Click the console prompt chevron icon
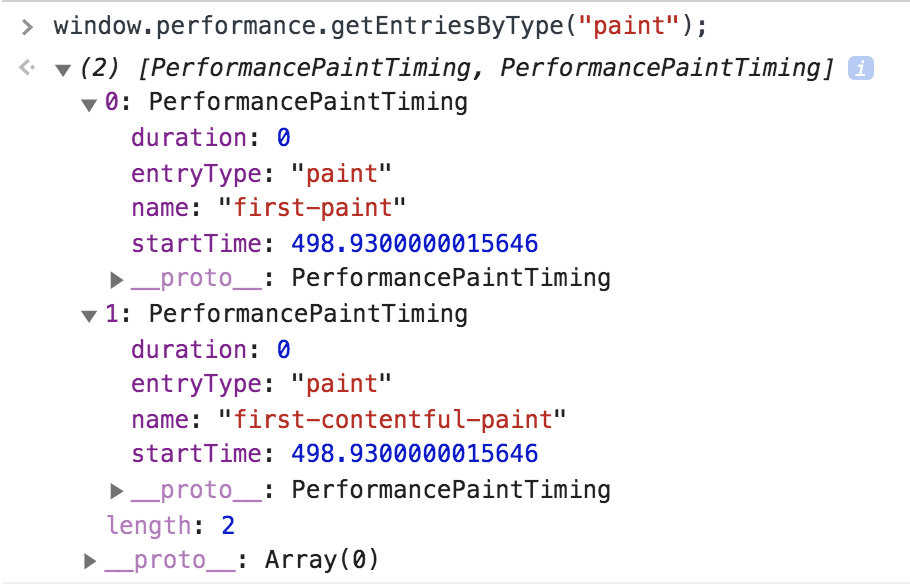Viewport: 910px width, 586px height. tap(27, 27)
